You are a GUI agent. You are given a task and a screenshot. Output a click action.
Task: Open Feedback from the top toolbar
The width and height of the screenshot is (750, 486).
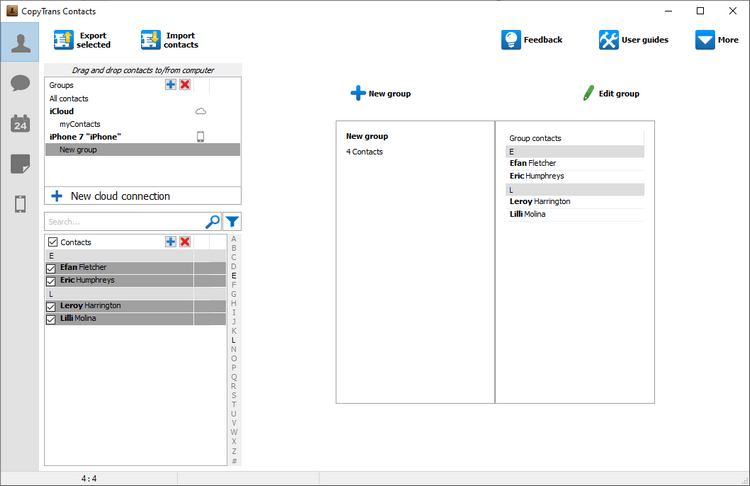532,40
